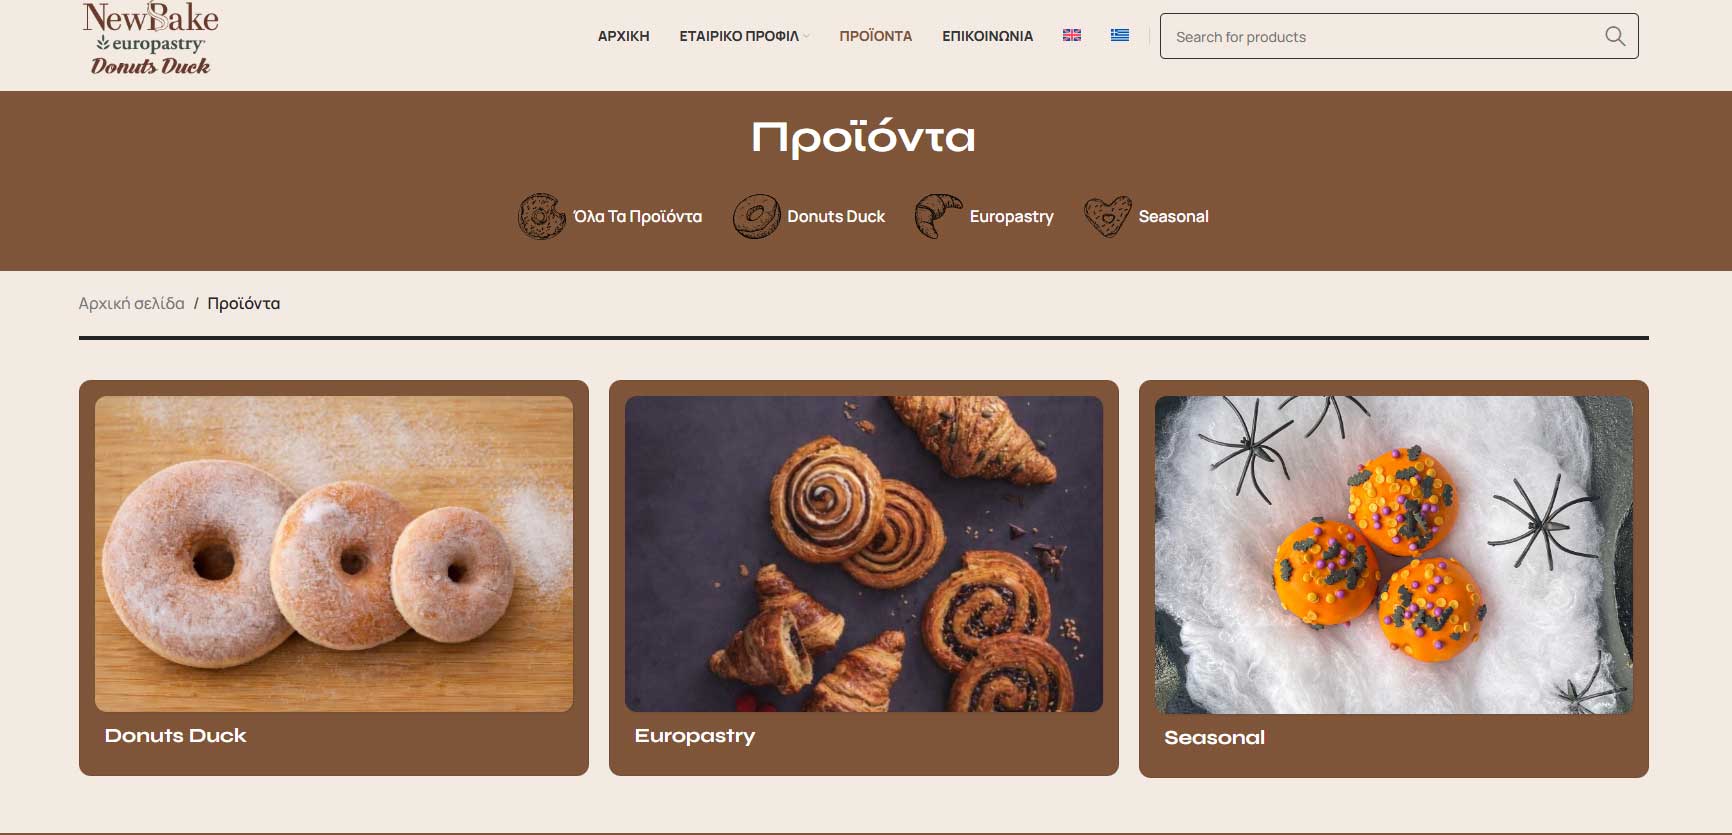Switch language with the UK flag icon

(1072, 35)
